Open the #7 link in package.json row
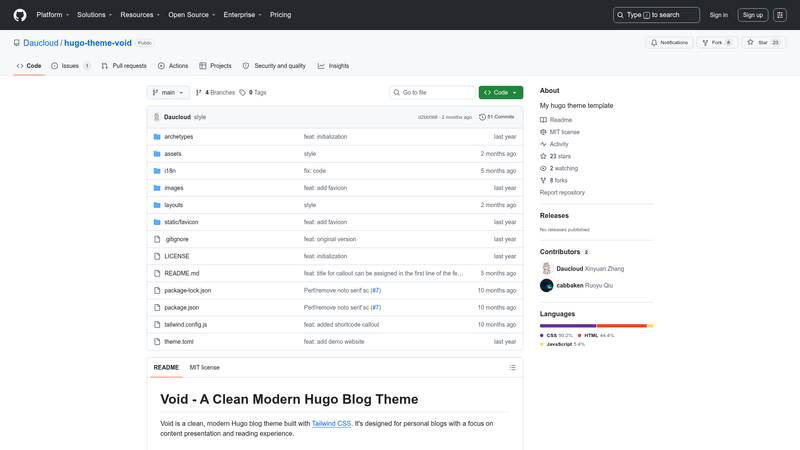 pyautogui.click(x=376, y=308)
